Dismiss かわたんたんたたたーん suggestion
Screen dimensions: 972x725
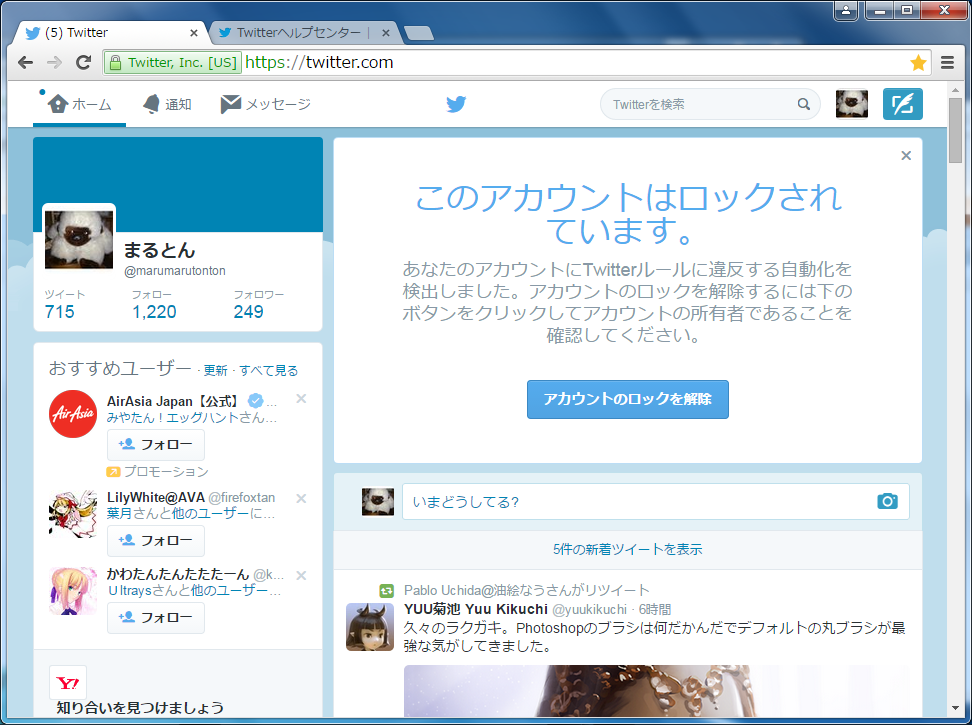301,576
